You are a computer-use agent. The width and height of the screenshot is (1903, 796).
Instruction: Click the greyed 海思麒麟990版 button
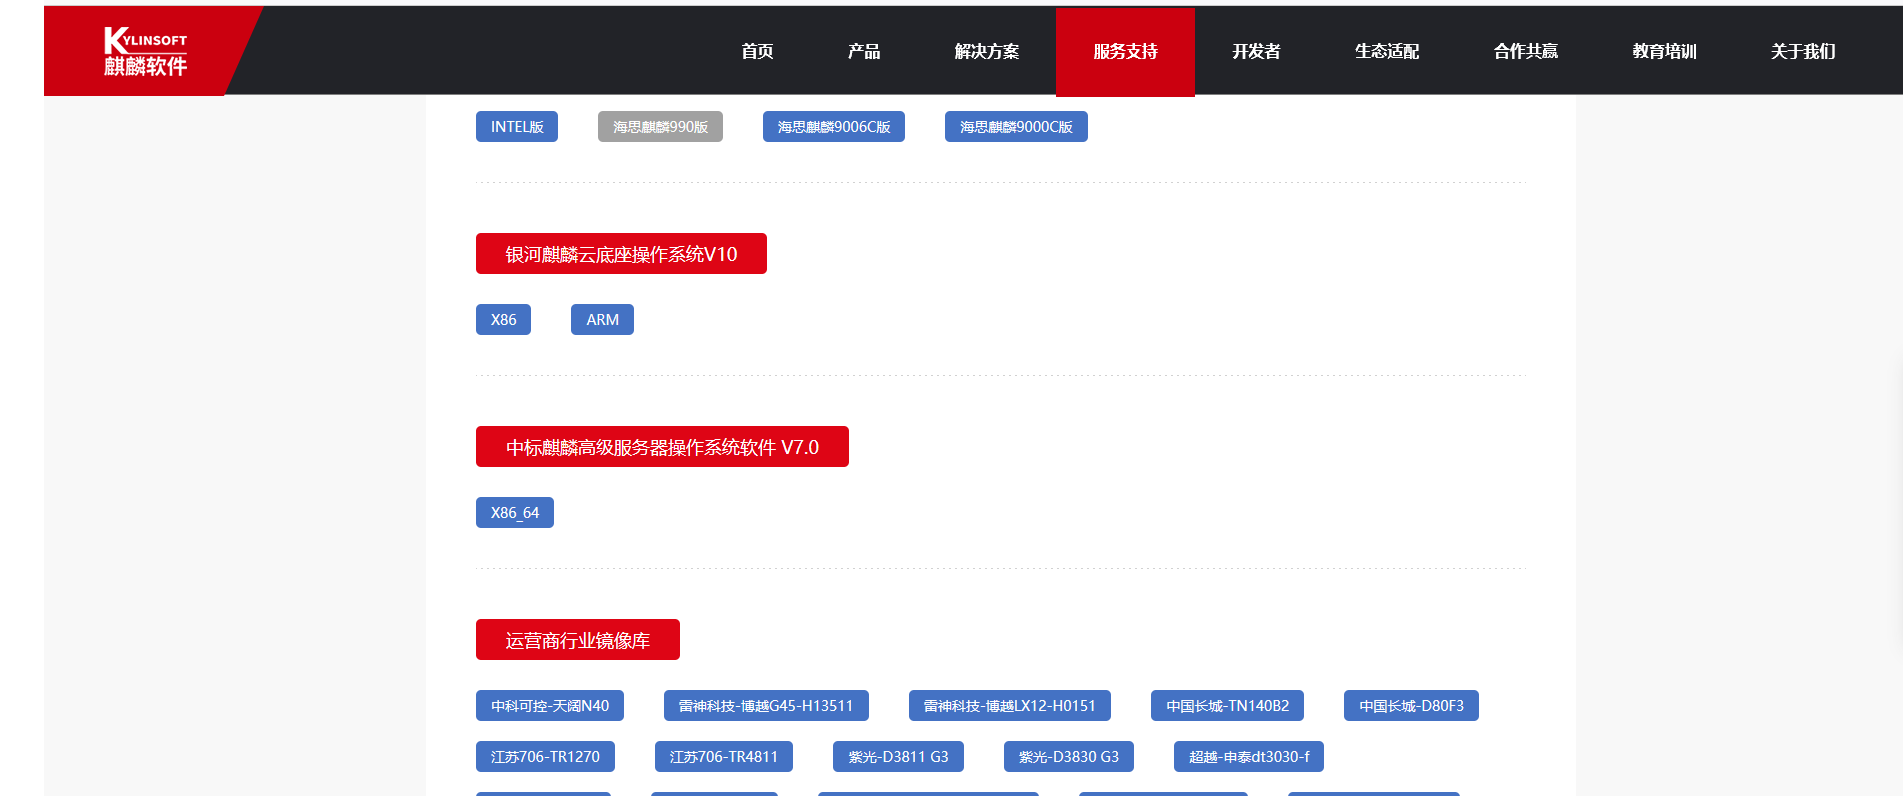(x=660, y=127)
